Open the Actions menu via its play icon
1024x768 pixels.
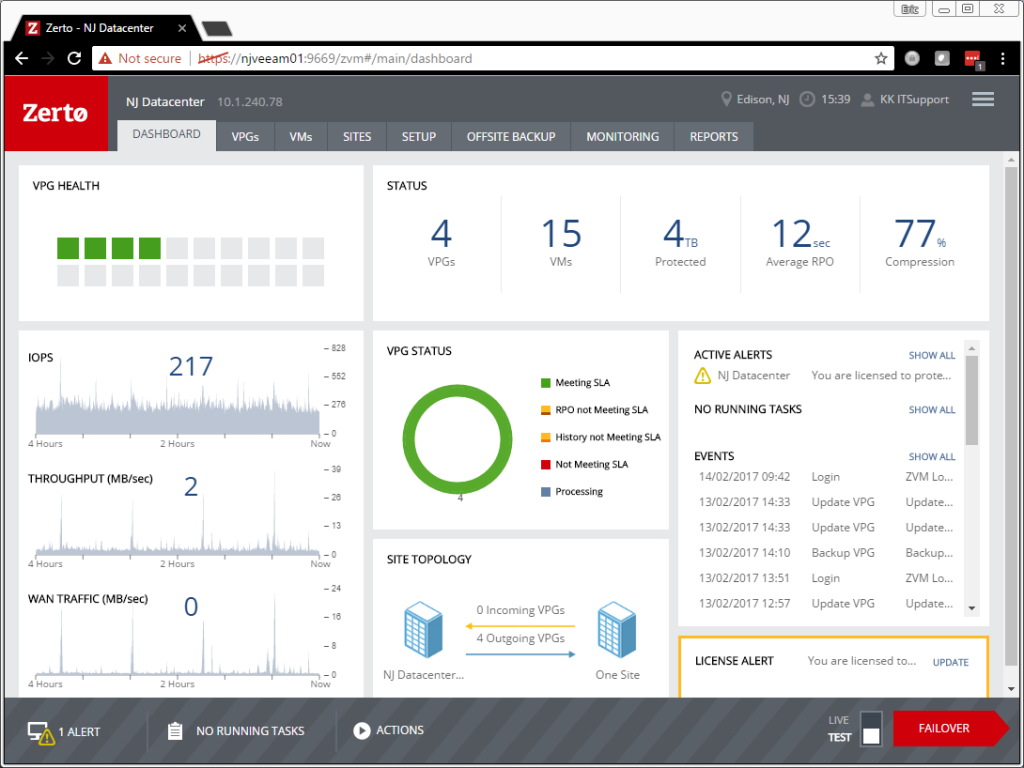click(362, 730)
